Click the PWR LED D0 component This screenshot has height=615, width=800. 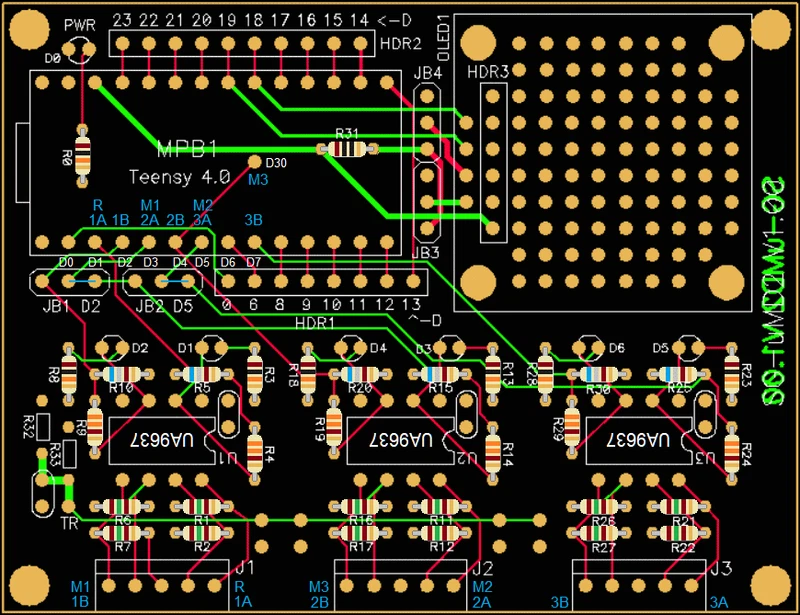point(78,60)
